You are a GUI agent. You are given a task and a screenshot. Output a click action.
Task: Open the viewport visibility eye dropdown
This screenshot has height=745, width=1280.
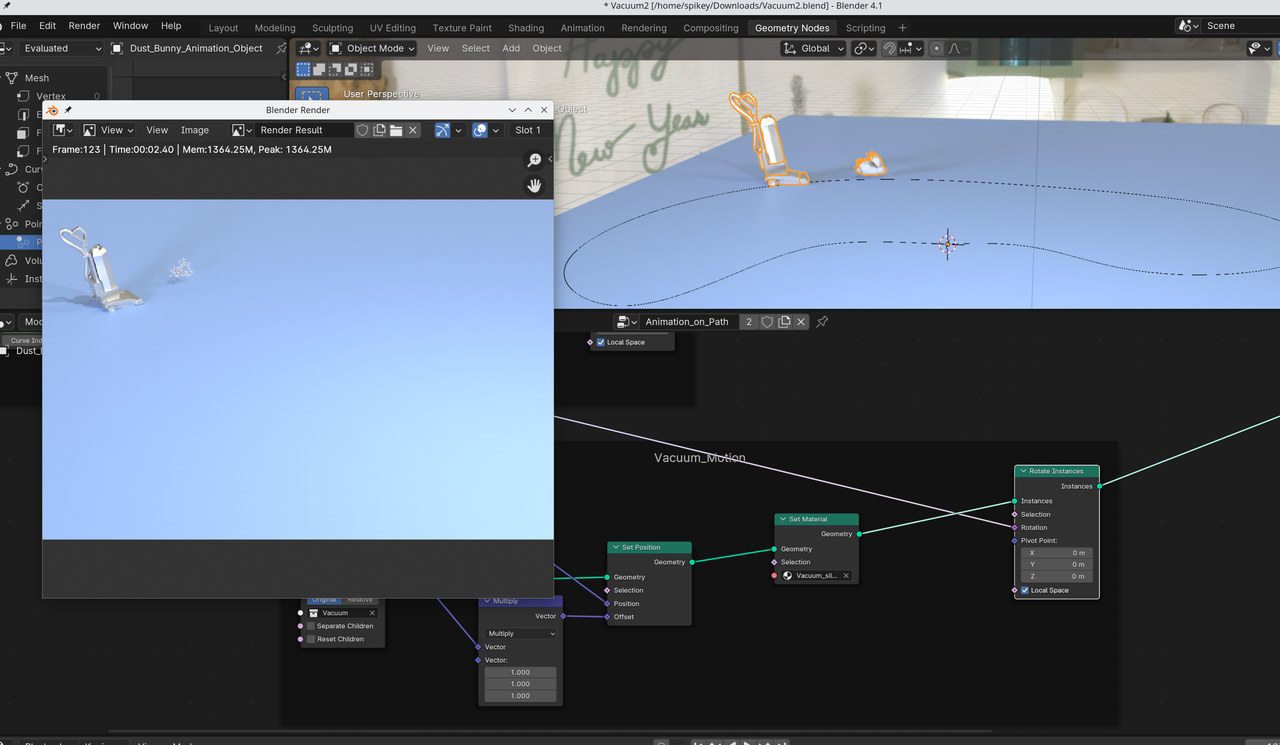1259,48
